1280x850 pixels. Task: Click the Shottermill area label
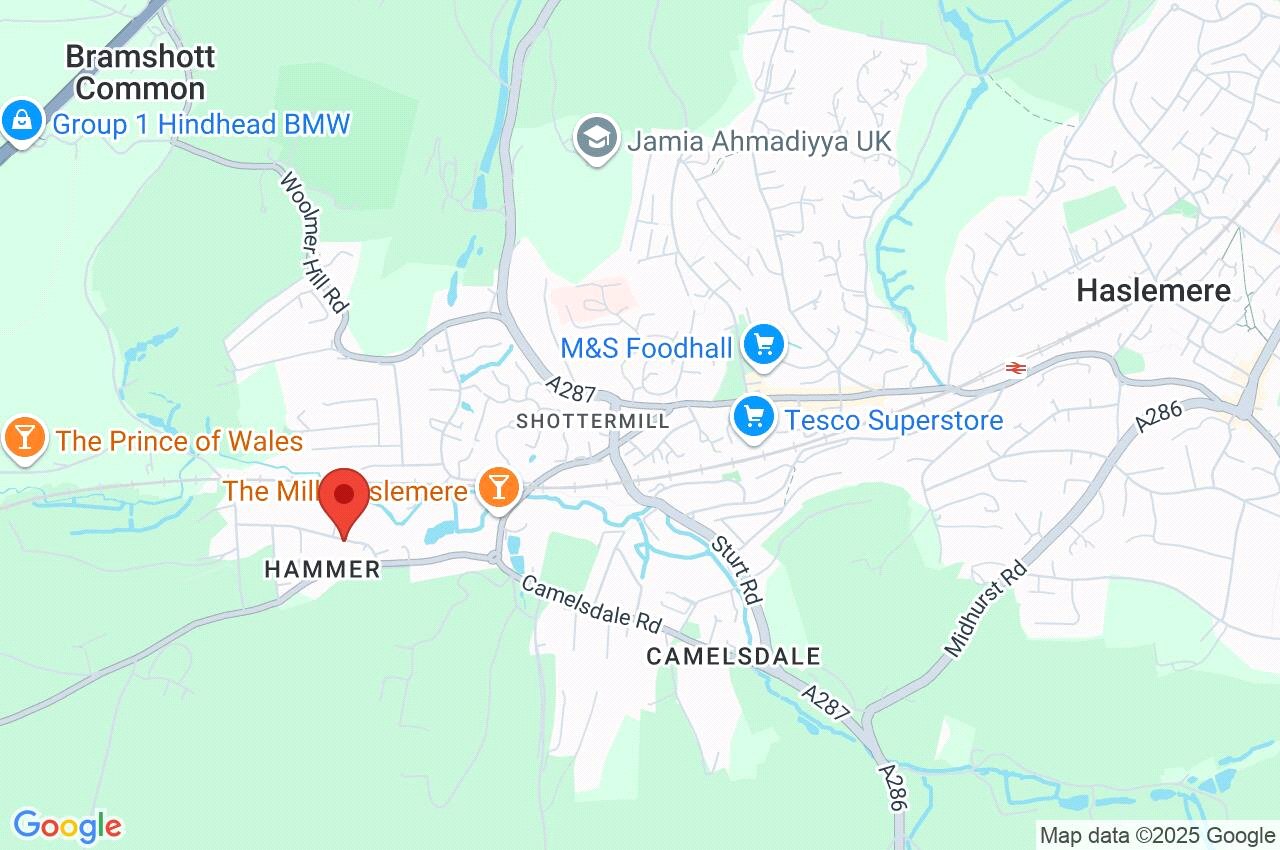coord(593,422)
